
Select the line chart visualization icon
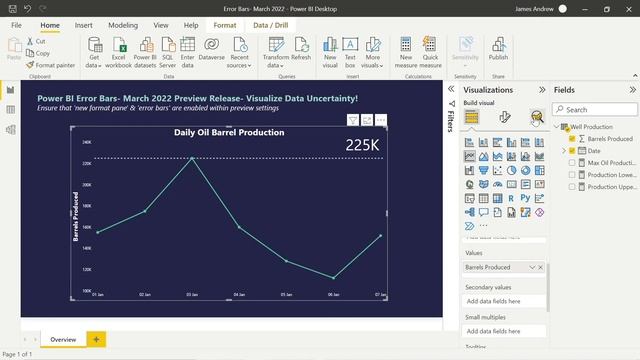(x=469, y=156)
